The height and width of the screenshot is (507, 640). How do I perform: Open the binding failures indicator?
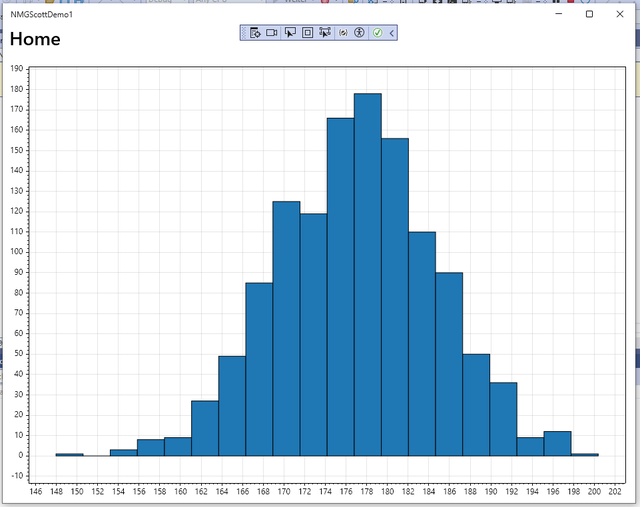click(344, 33)
